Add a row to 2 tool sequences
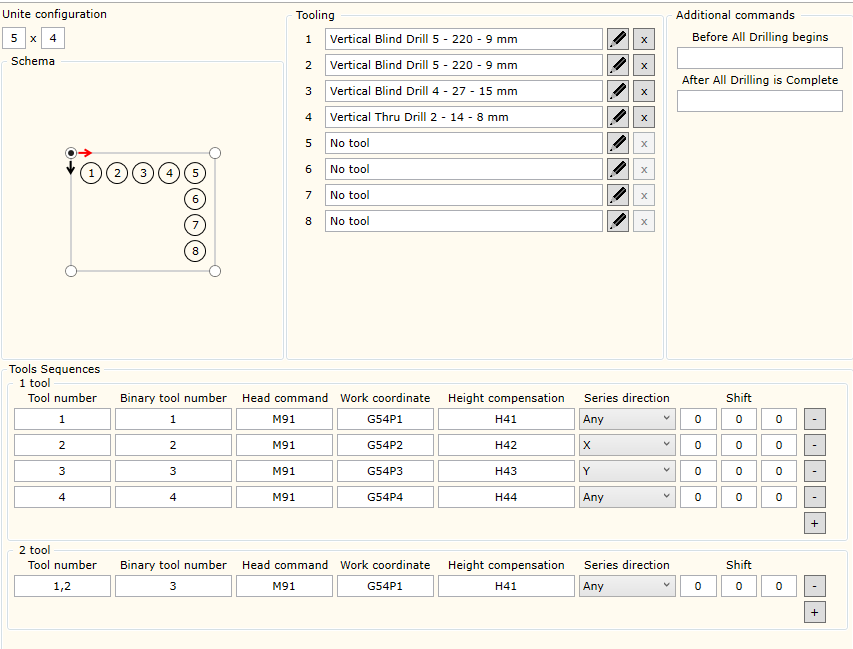 tap(814, 613)
